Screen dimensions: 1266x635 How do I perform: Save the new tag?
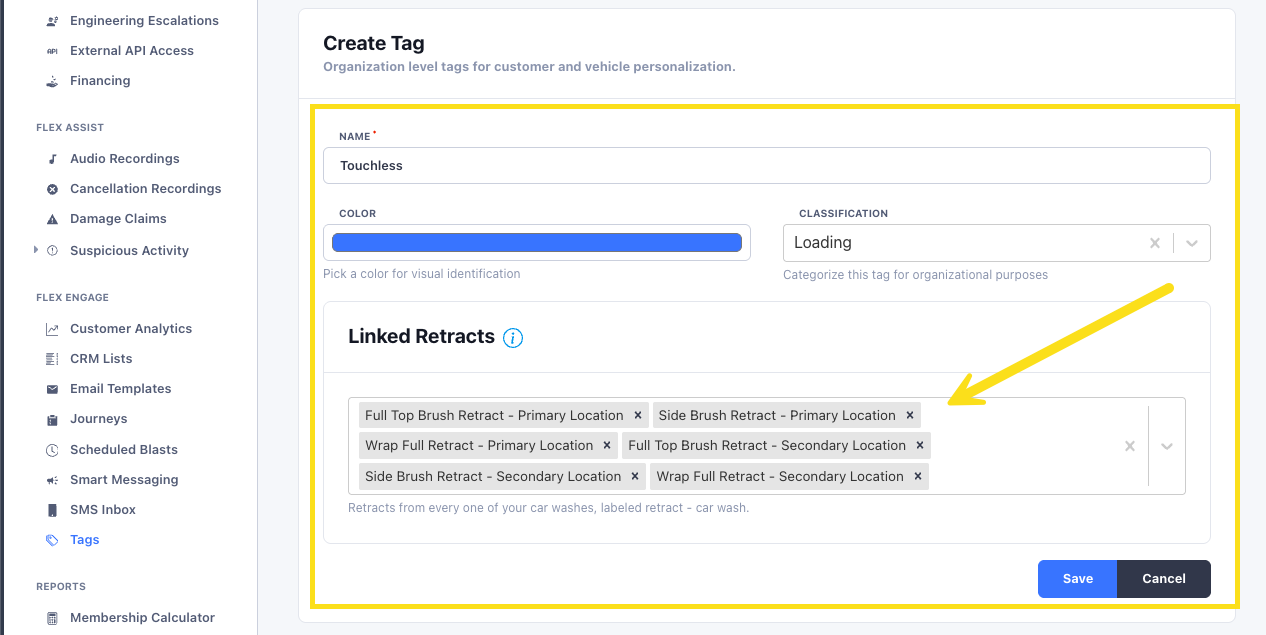(1077, 578)
